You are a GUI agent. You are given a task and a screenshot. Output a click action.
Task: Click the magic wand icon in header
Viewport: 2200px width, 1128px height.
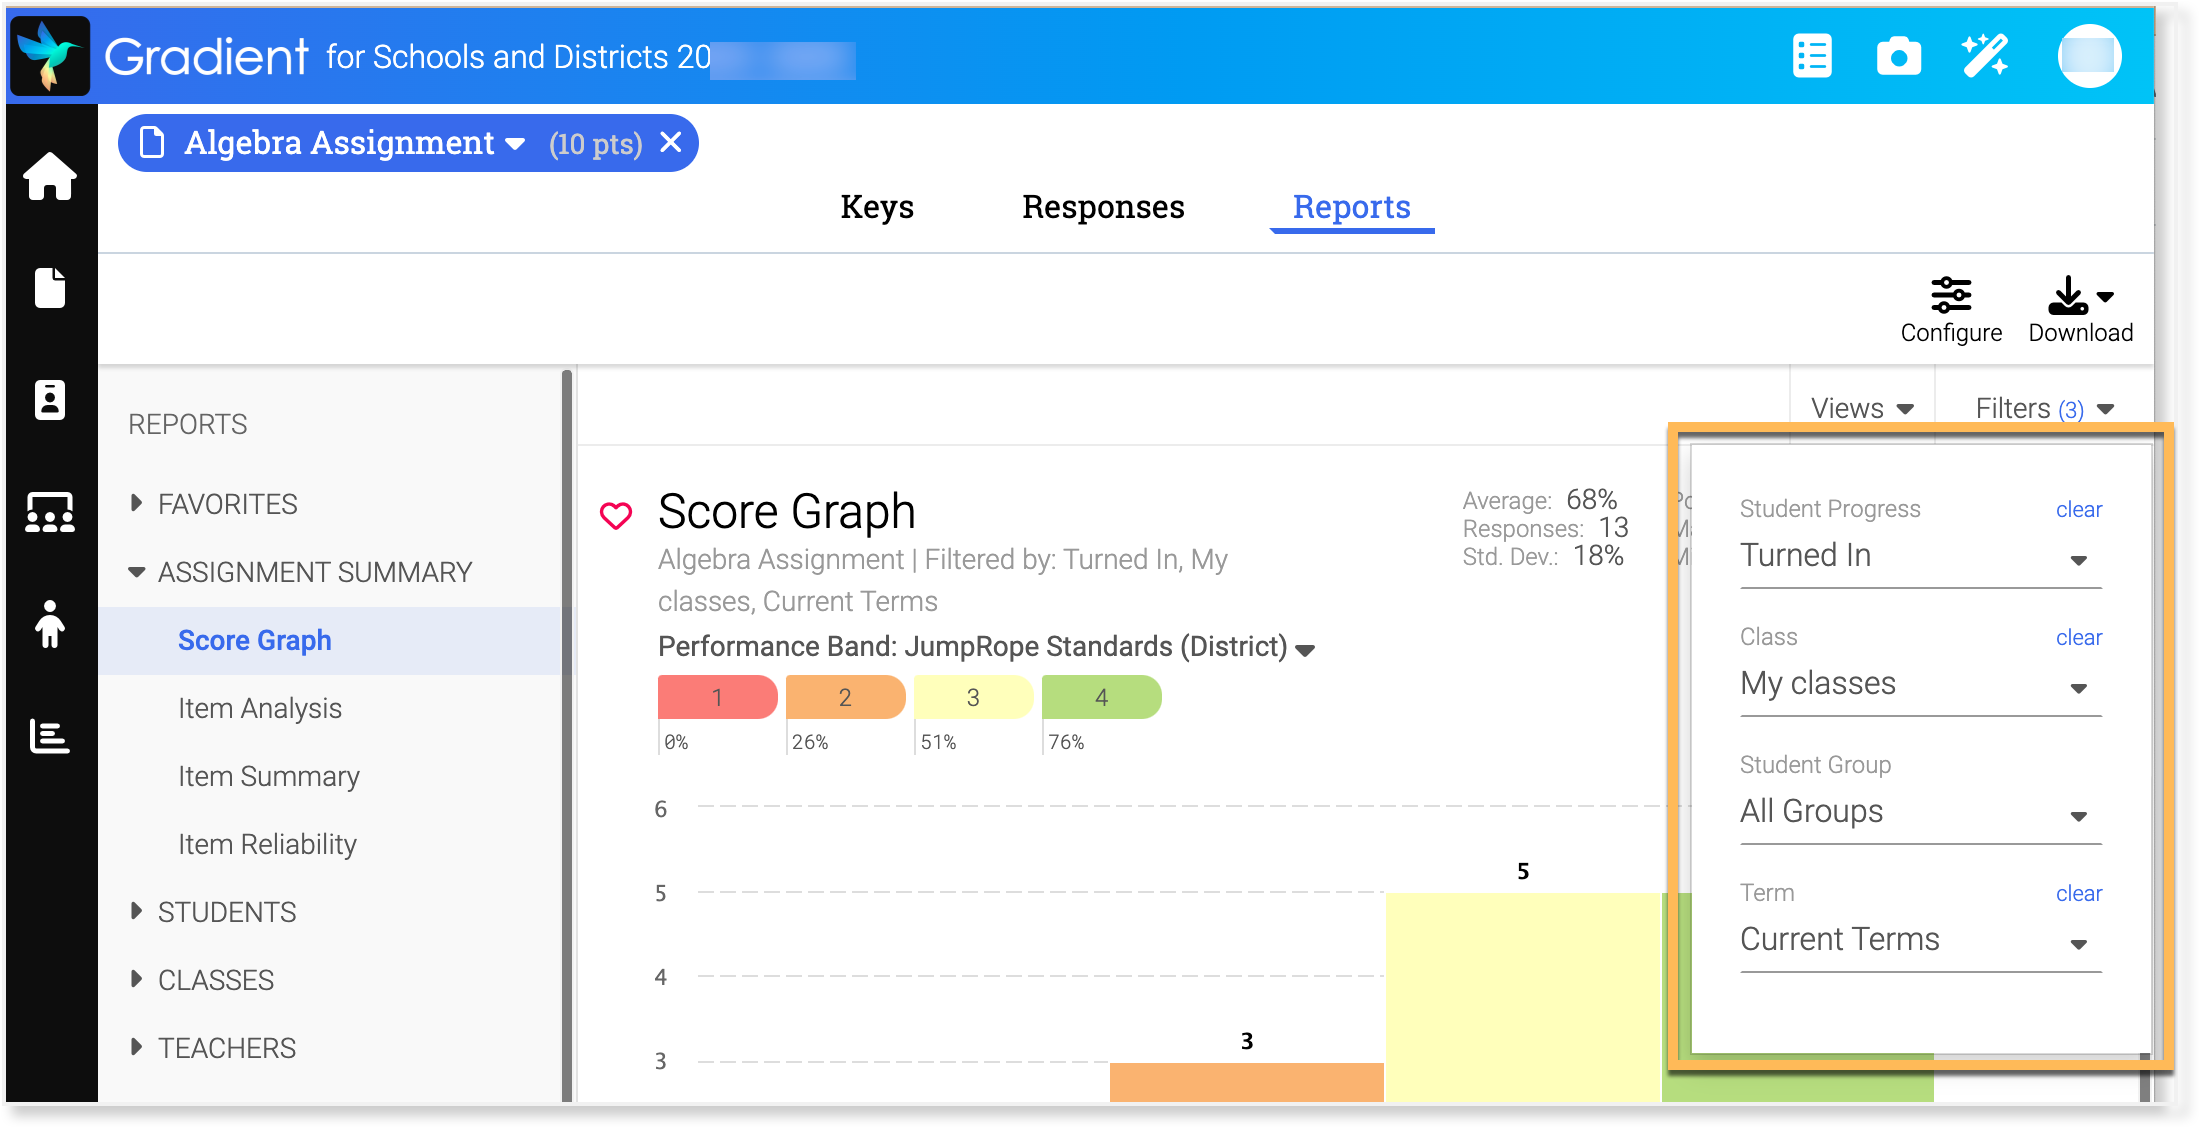click(1985, 56)
